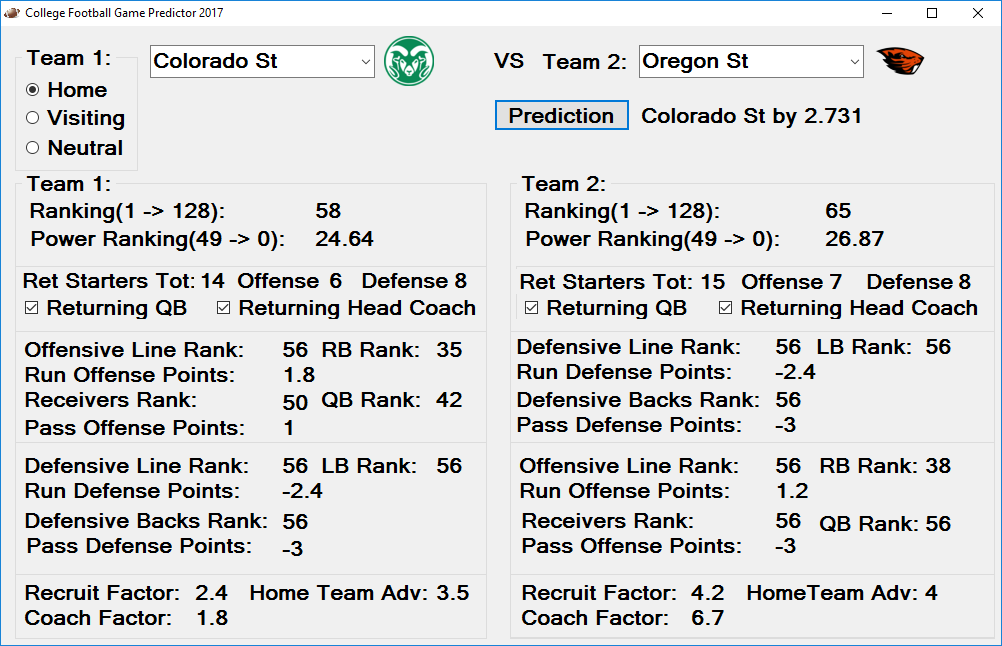Toggle Team 1 Returning Head Coach checkbox
The height and width of the screenshot is (646, 1002).
point(223,308)
